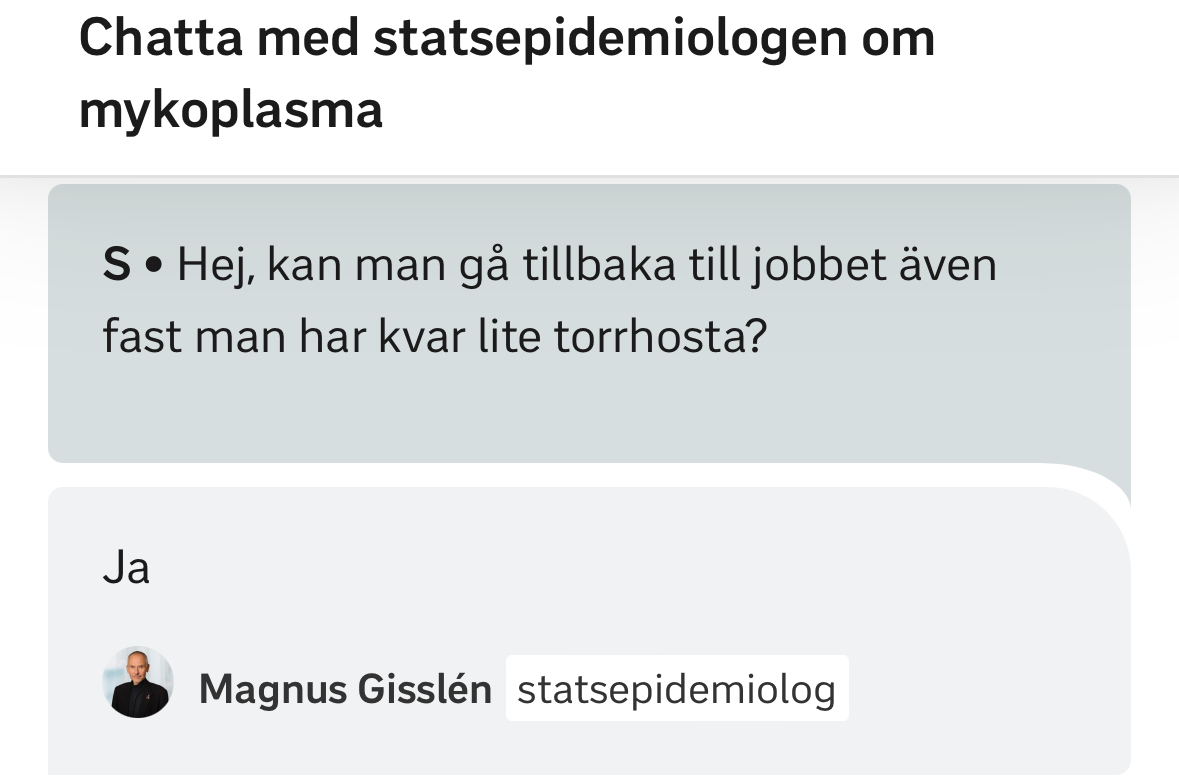Open Magnus Gisslén's profile photo

138,682
